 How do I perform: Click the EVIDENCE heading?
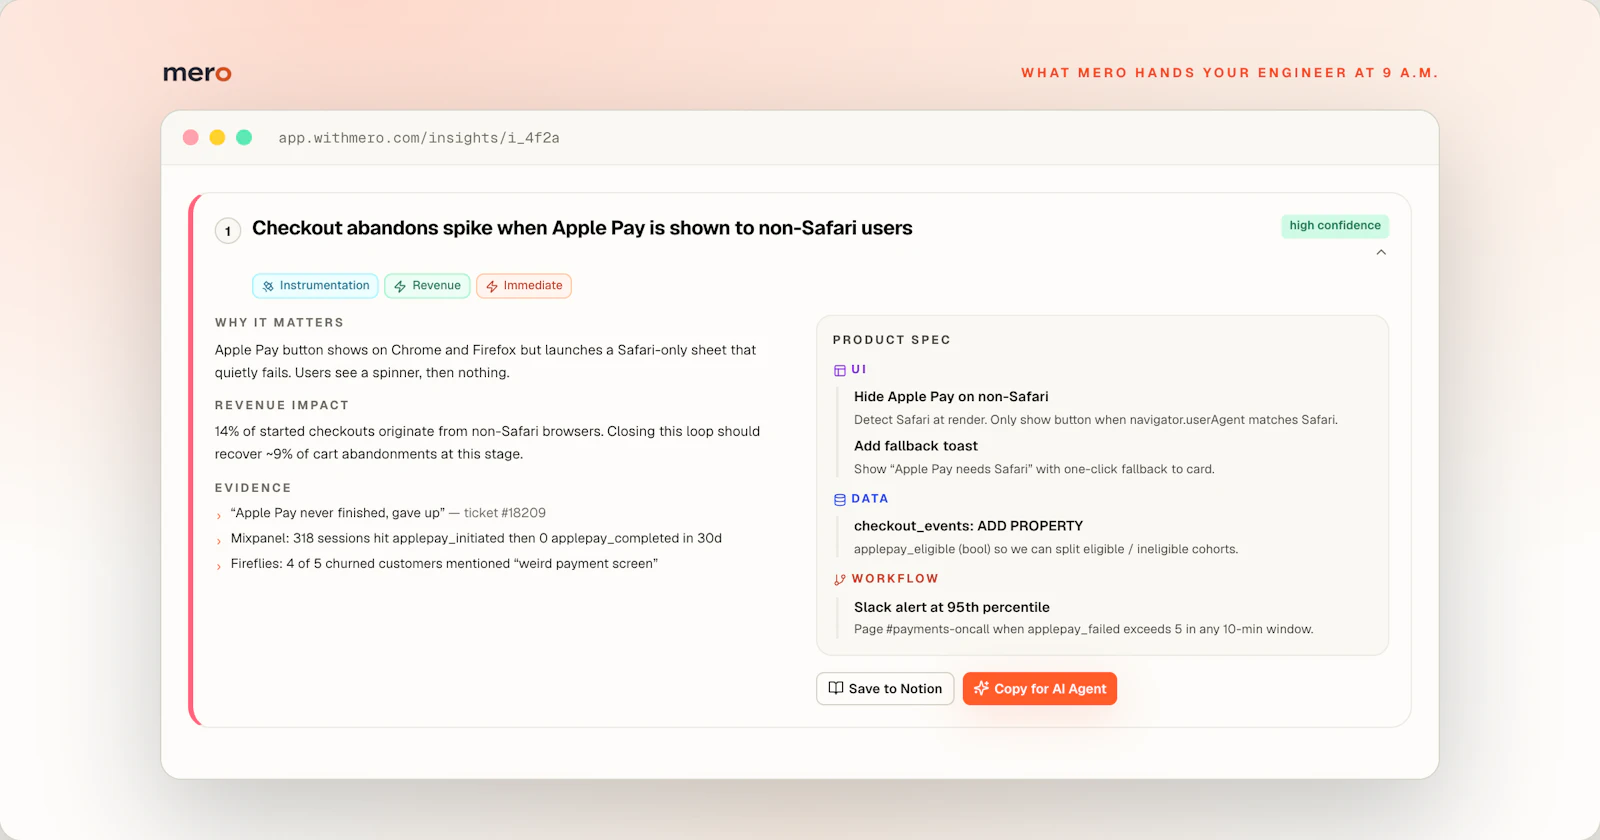(x=253, y=488)
